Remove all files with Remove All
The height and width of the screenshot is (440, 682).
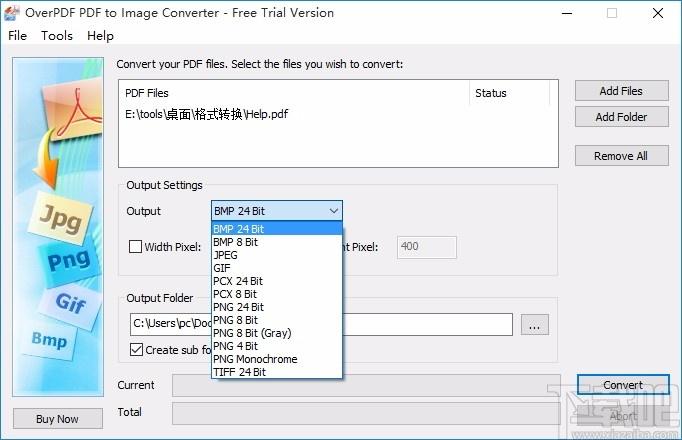tap(622, 156)
